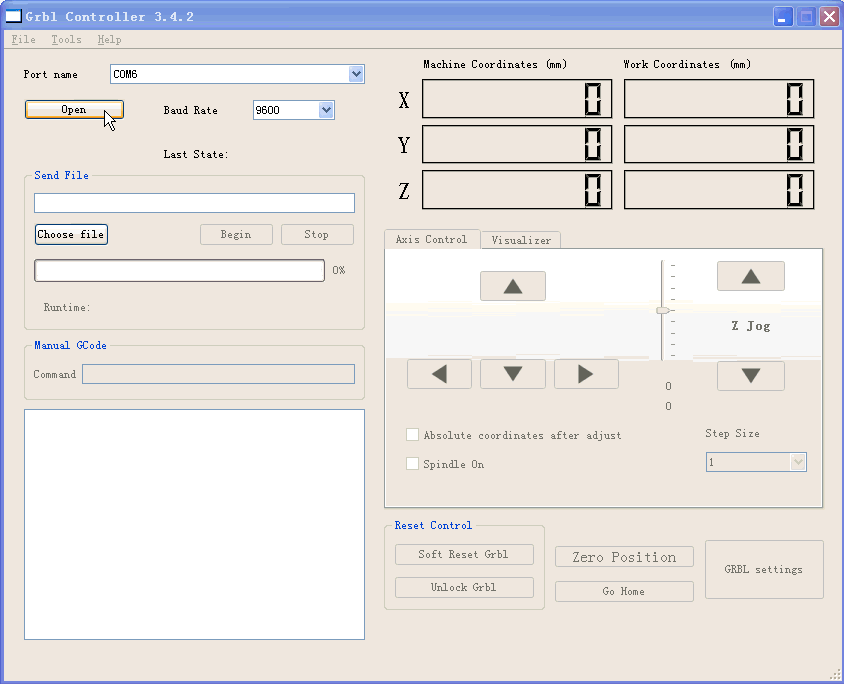Click the 'Last State:' label
The image size is (844, 684).
pyautogui.click(x=195, y=154)
